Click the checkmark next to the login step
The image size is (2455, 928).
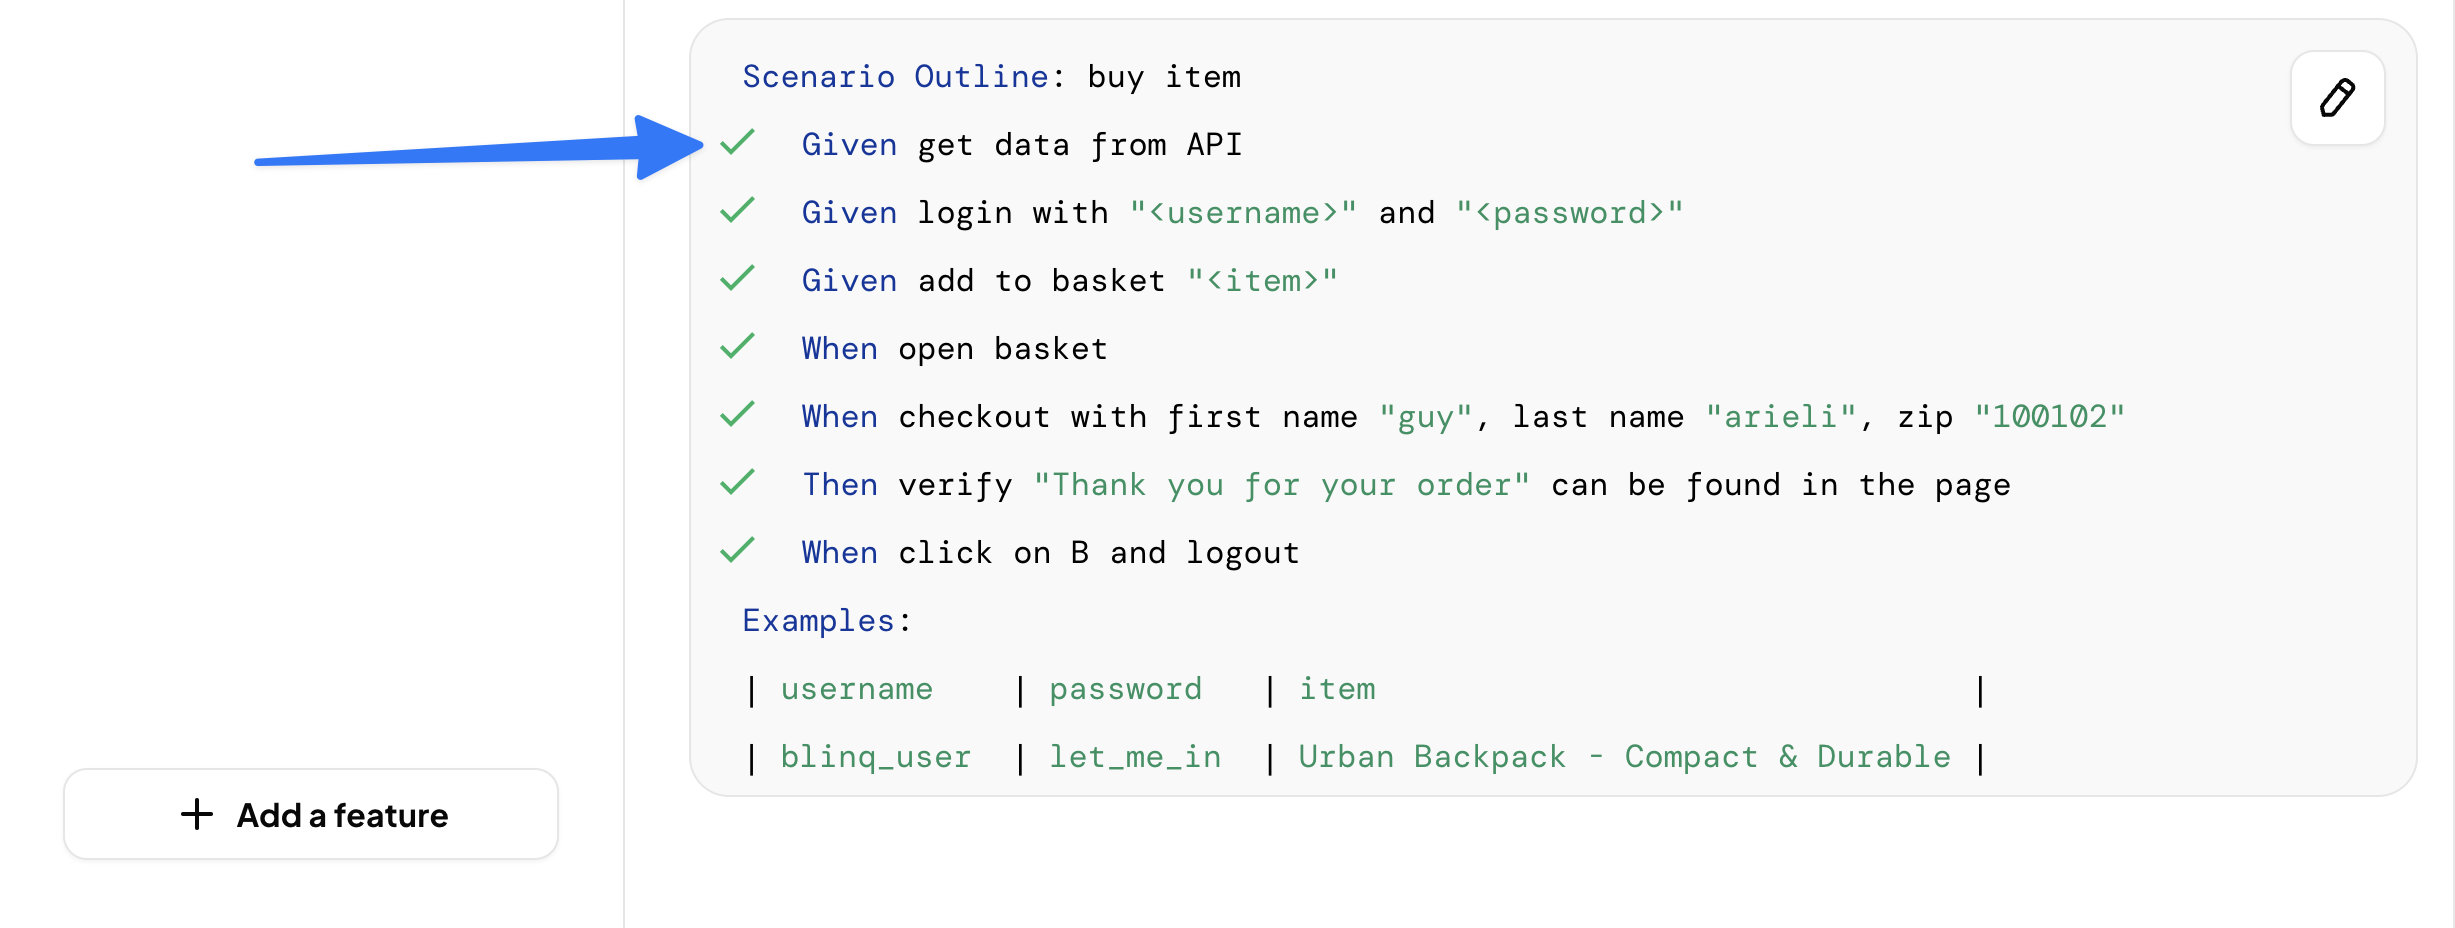(x=737, y=211)
